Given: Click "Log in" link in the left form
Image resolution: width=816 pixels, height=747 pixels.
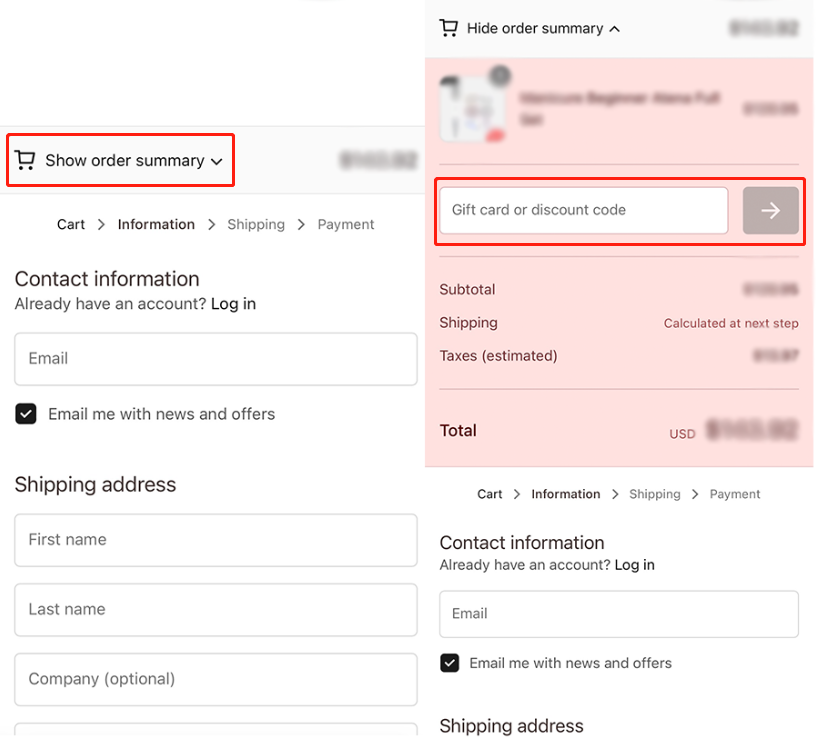Looking at the screenshot, I should tap(233, 303).
